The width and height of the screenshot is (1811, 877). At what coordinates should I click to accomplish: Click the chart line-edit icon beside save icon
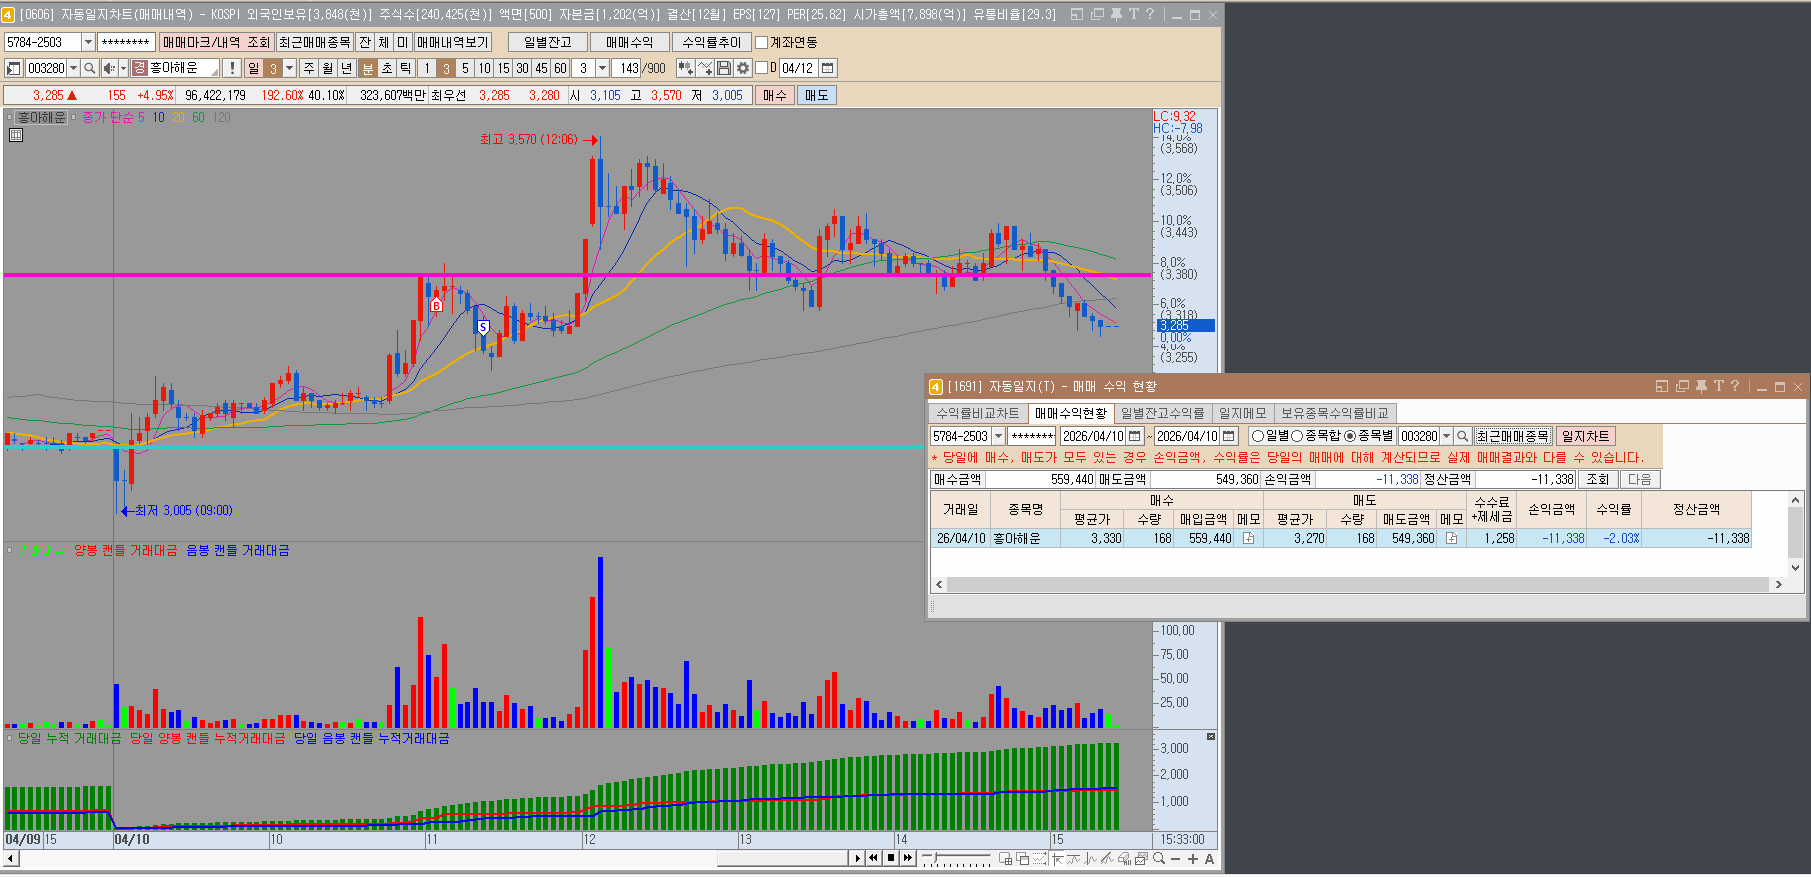point(706,68)
